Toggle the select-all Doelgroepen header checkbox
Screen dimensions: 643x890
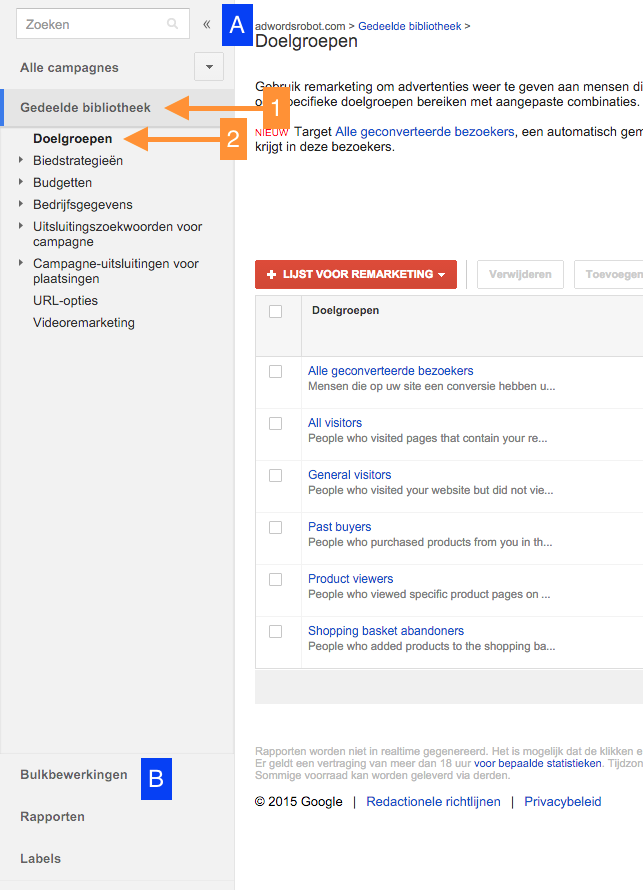[x=276, y=311]
